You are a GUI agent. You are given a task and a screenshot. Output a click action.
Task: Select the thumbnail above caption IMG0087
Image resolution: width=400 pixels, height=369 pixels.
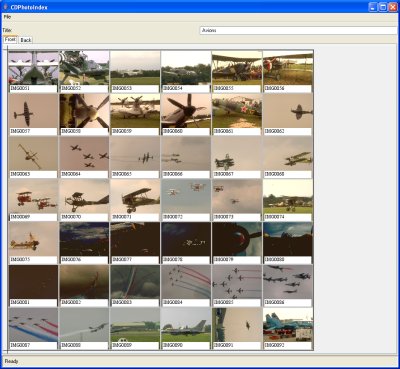point(34,325)
